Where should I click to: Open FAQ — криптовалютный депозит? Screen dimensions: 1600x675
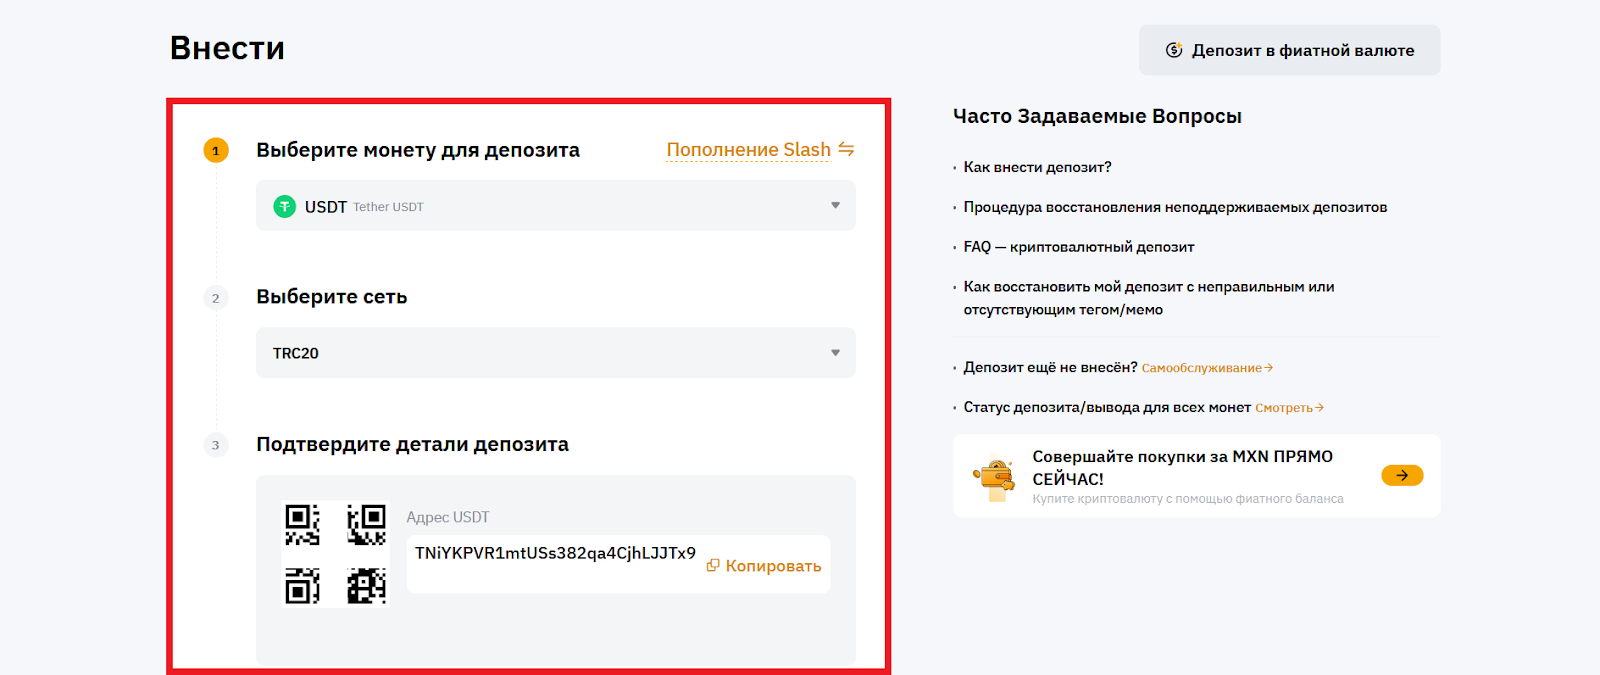click(x=1079, y=247)
